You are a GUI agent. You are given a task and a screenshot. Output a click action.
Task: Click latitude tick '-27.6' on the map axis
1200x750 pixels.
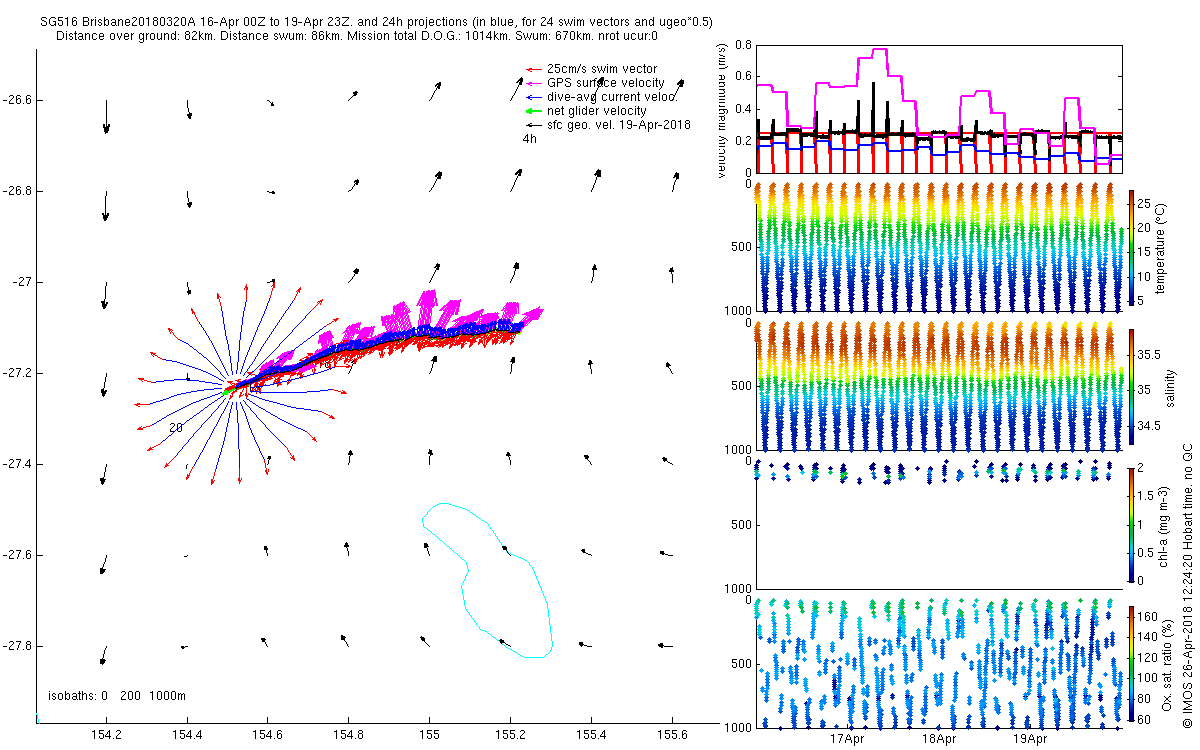17,555
